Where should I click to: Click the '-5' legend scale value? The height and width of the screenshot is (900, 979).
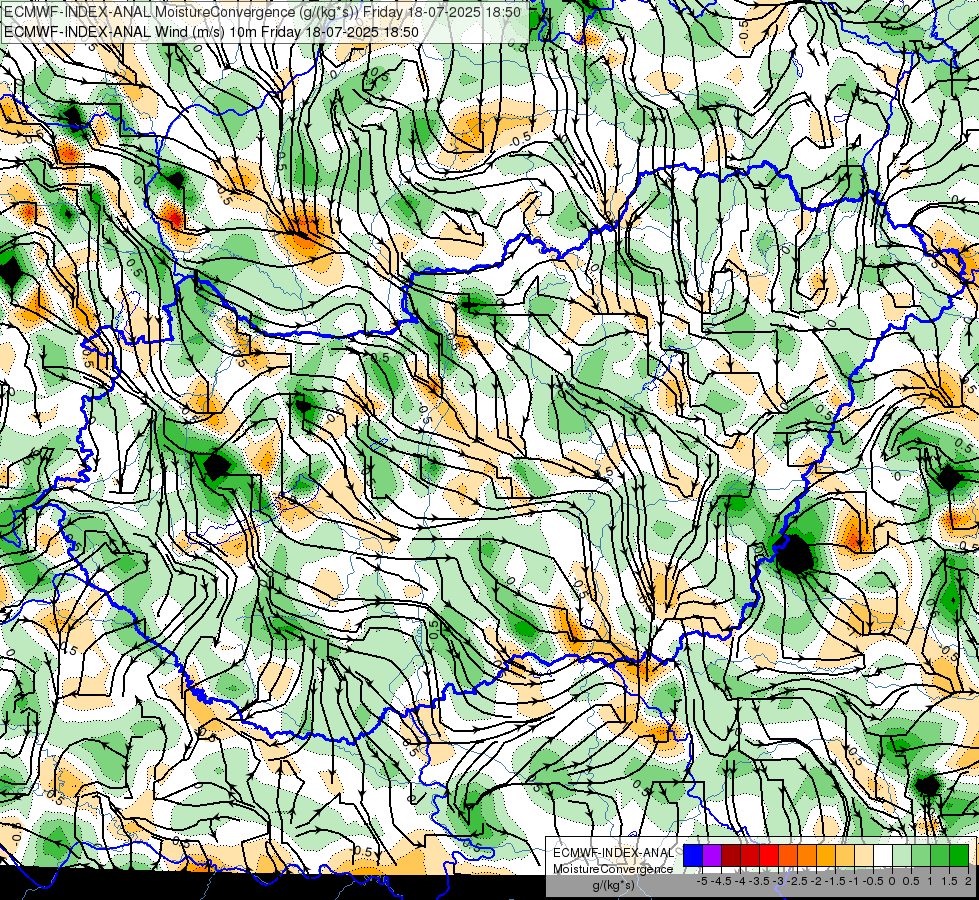pos(702,881)
